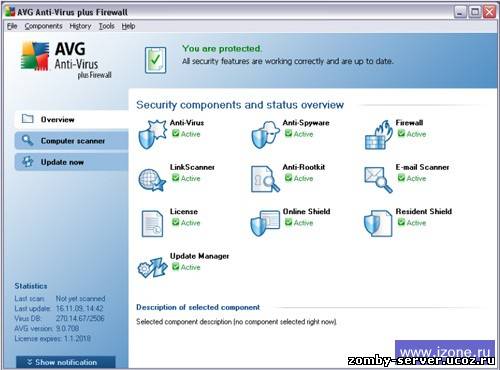
Task: Select the Anti-Virus label
Action: pyautogui.click(x=187, y=123)
